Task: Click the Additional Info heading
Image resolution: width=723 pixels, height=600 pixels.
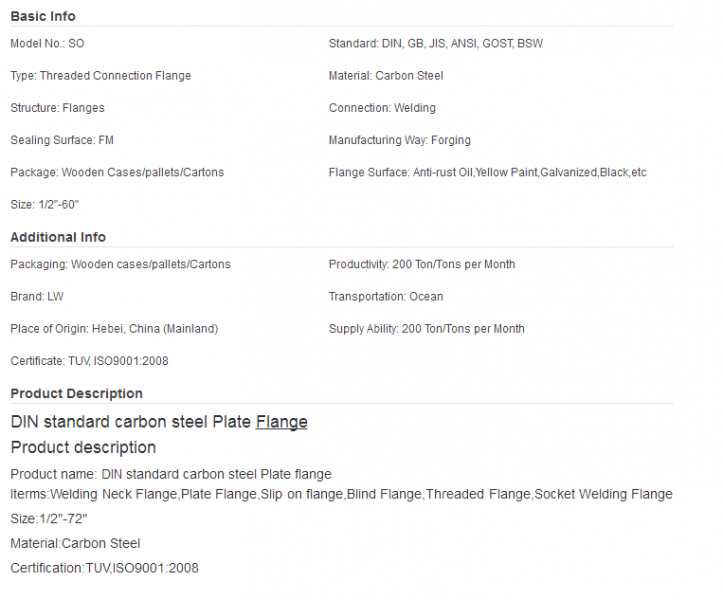Action: [x=58, y=237]
